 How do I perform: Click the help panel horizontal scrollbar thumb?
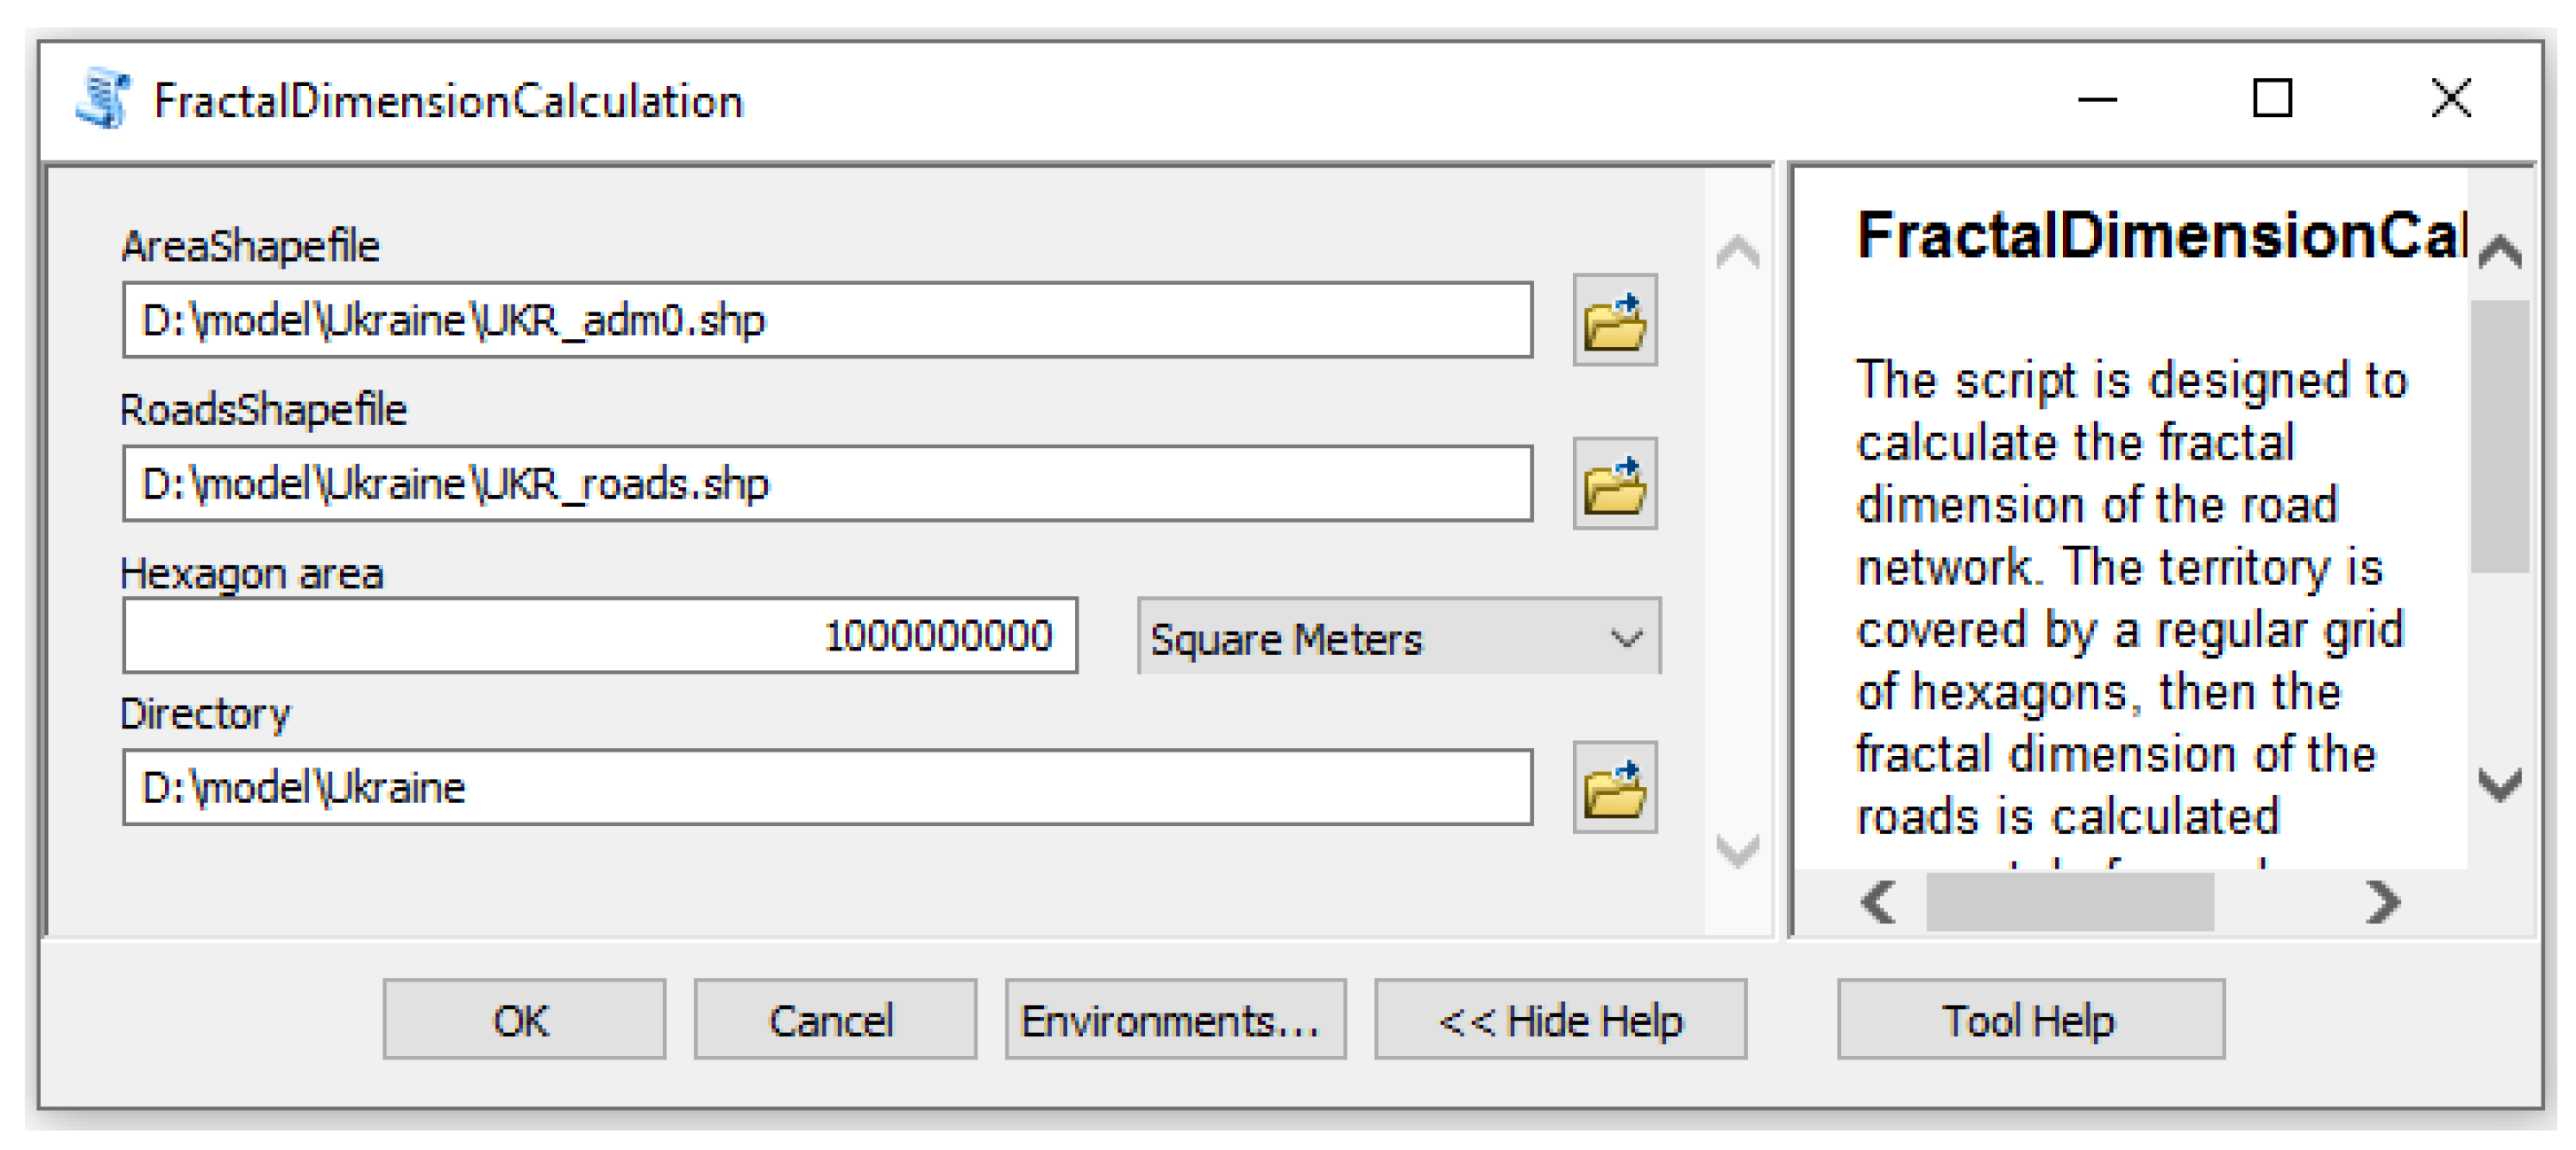(x=2069, y=902)
